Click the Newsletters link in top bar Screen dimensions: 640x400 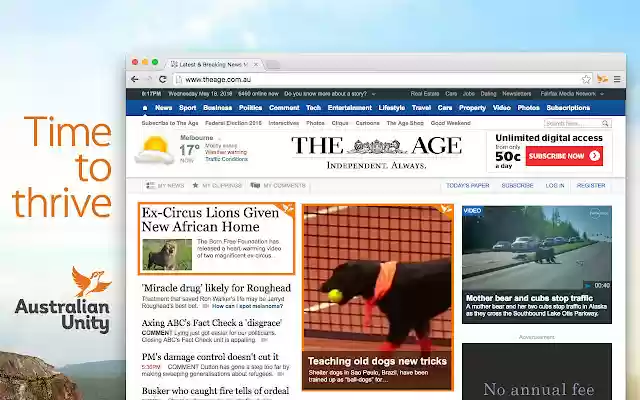click(517, 94)
